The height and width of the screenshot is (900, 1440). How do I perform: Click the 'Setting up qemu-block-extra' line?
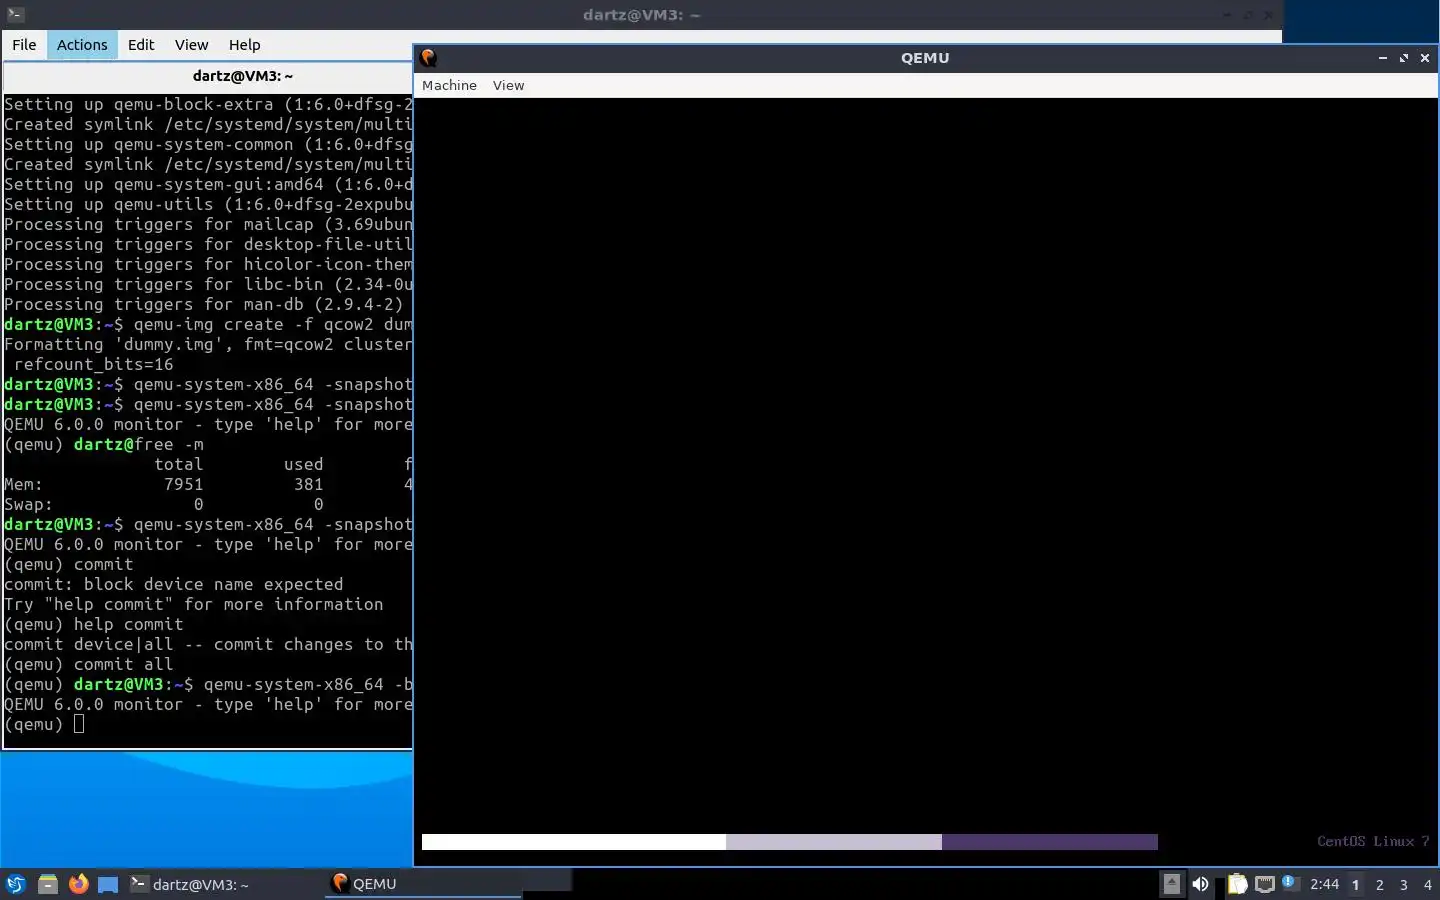pyautogui.click(x=208, y=104)
